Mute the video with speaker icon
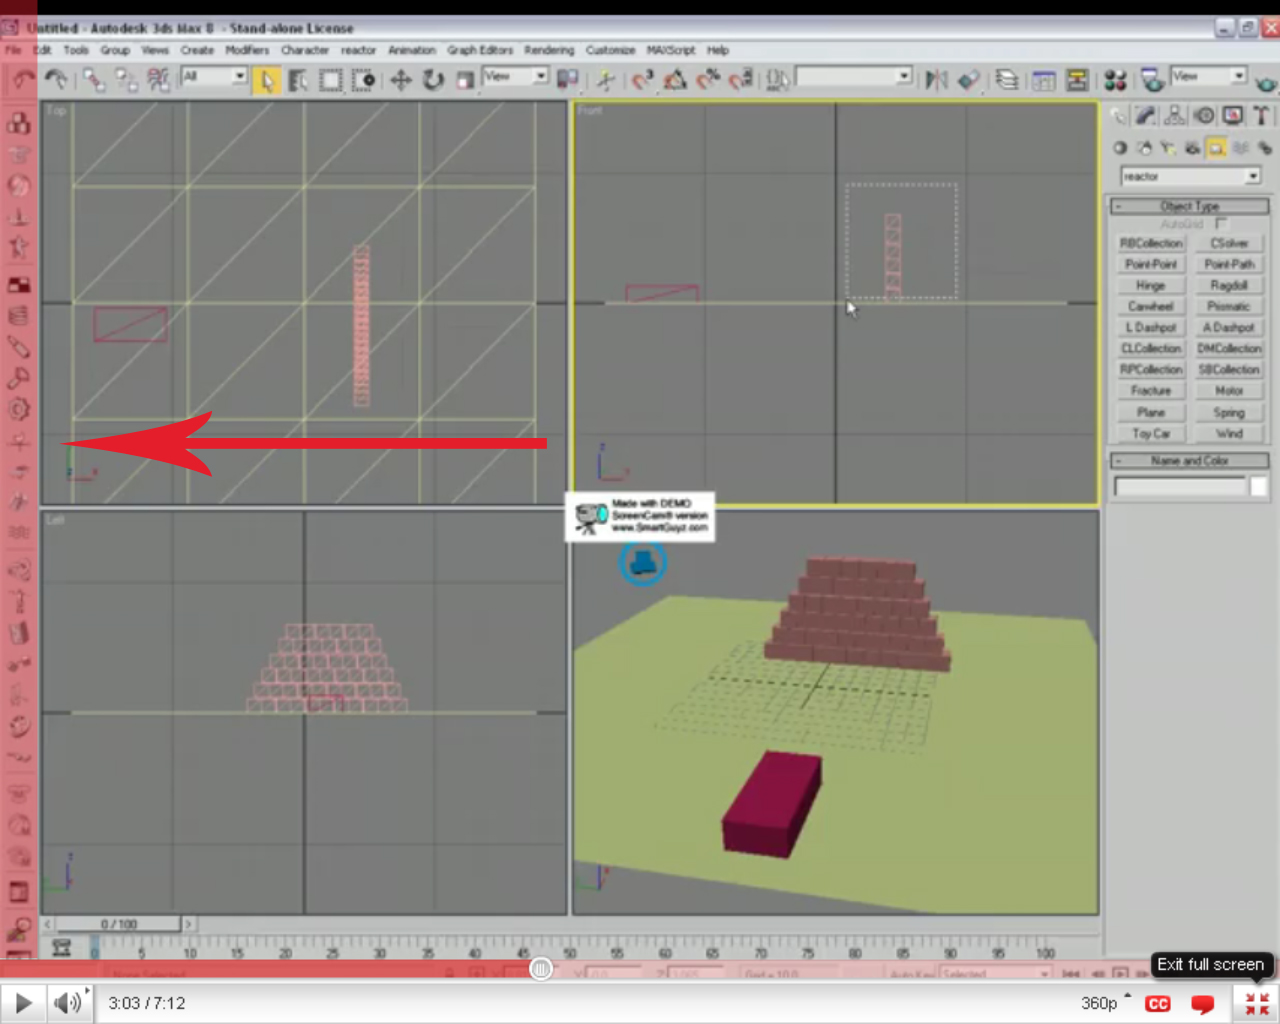Viewport: 1280px width, 1024px height. pos(66,1002)
